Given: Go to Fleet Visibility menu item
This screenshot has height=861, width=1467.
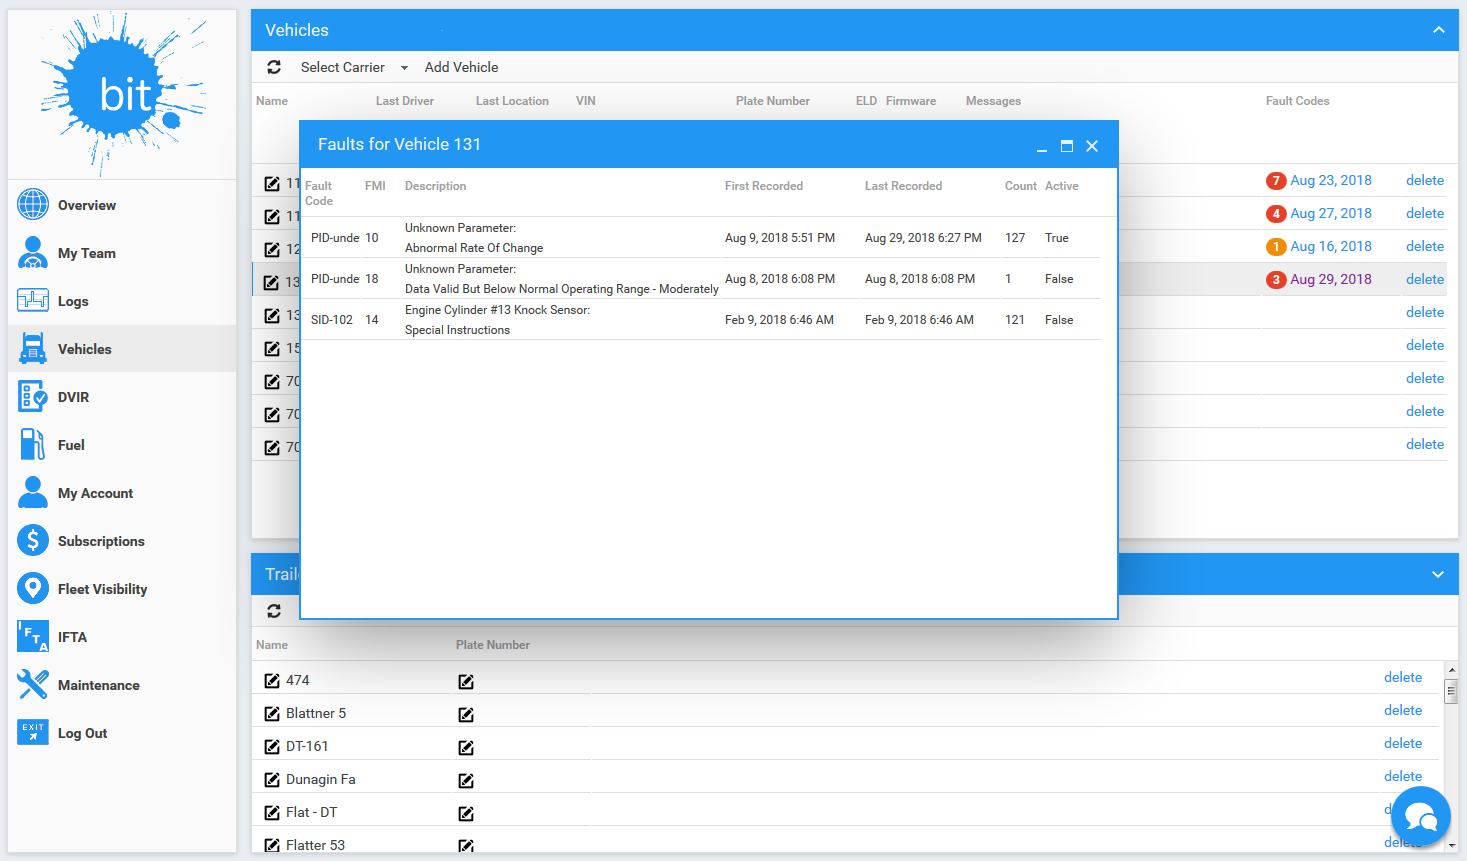Looking at the screenshot, I should 102,589.
